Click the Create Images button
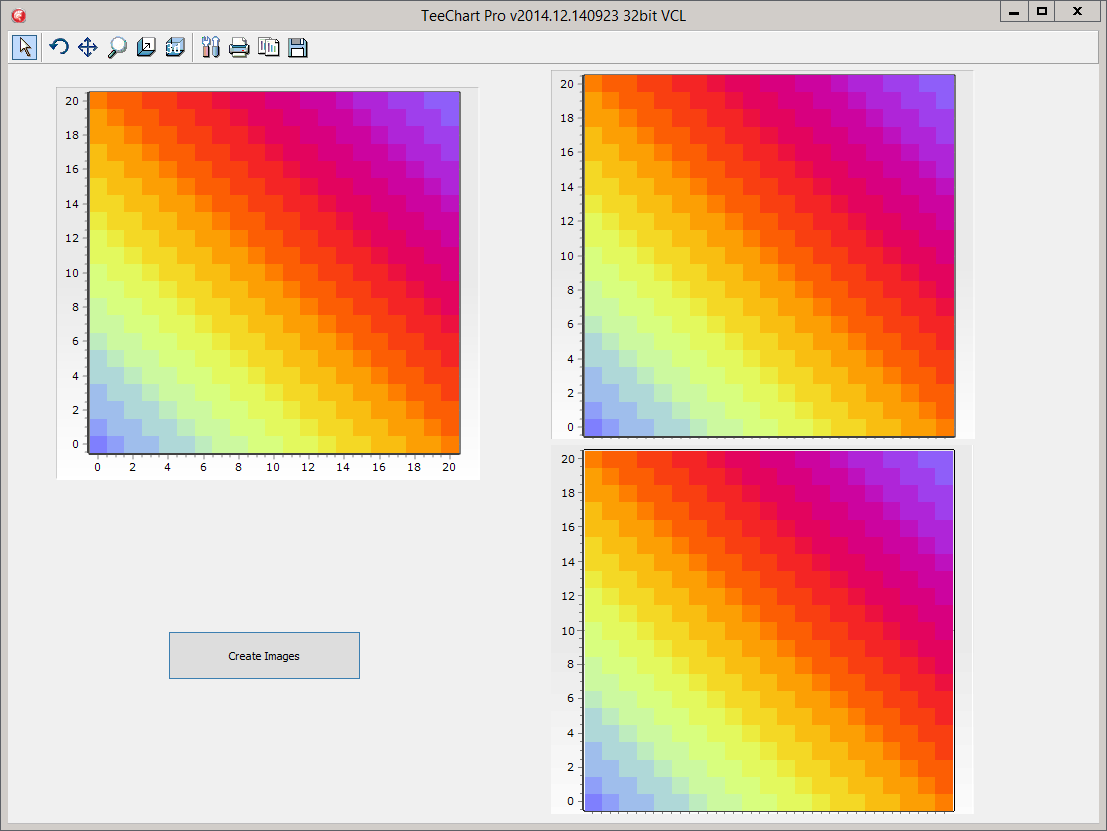 pyautogui.click(x=264, y=656)
